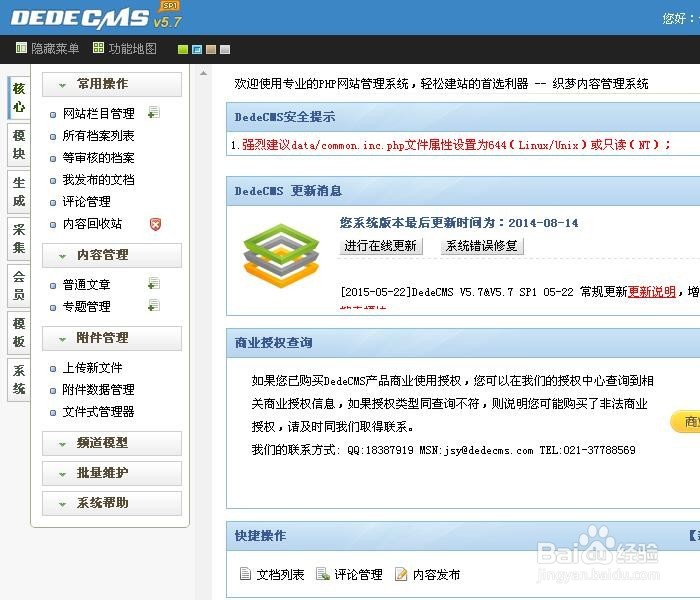Open 网站栏目管理 menu item

pos(98,114)
